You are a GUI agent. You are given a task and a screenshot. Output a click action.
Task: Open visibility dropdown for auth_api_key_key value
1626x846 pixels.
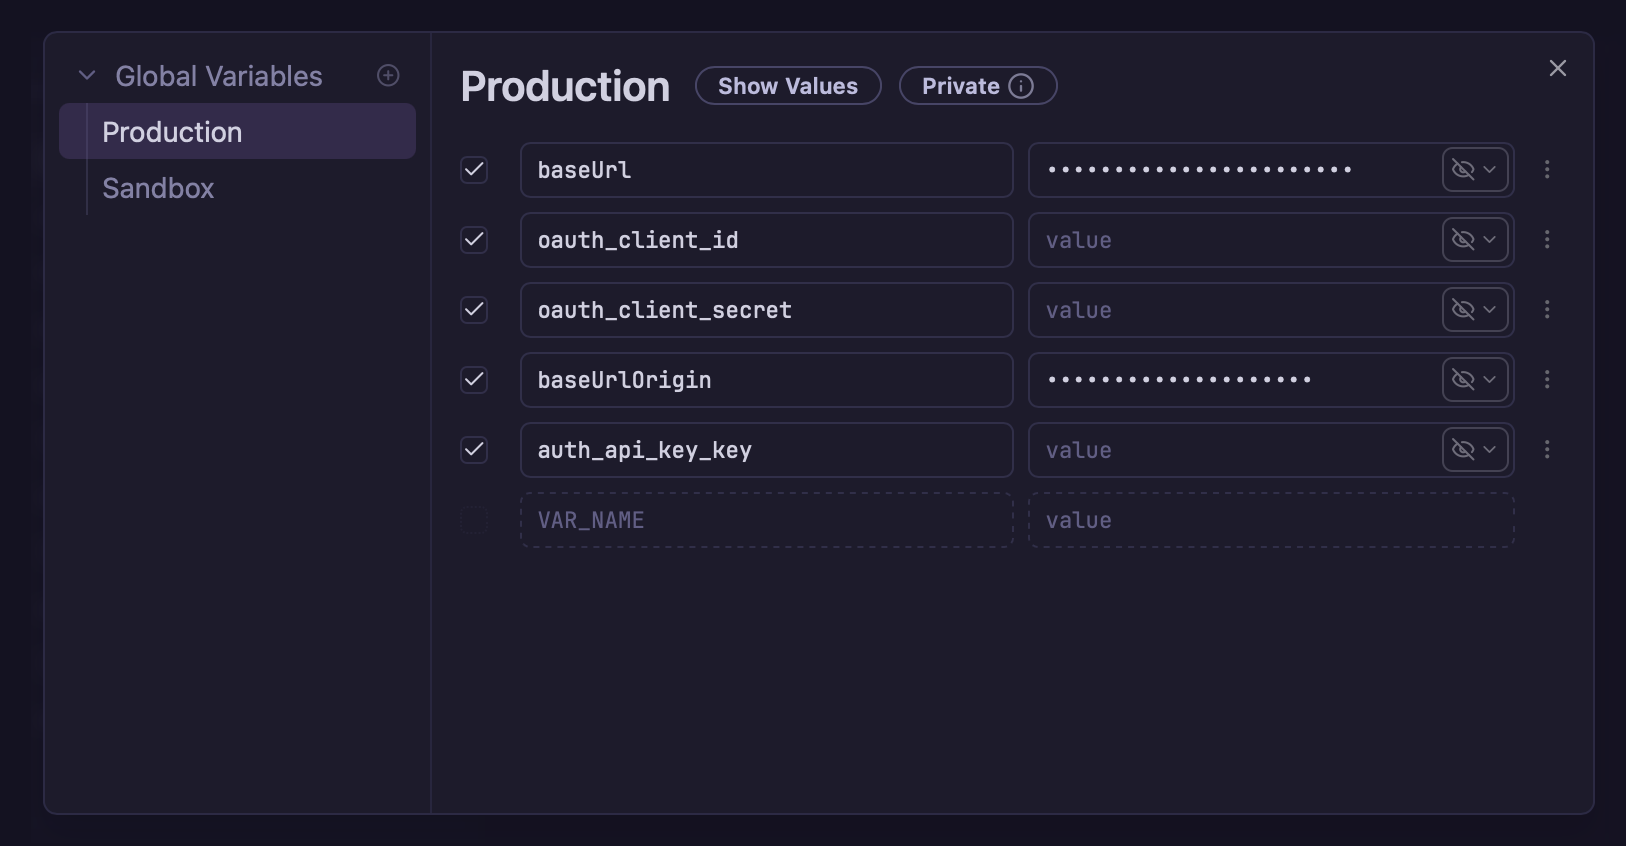(x=1475, y=450)
